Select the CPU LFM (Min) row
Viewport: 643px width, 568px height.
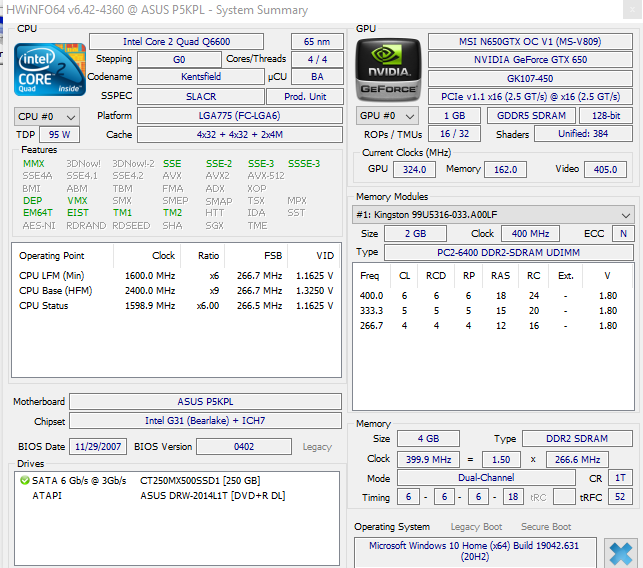(176, 276)
